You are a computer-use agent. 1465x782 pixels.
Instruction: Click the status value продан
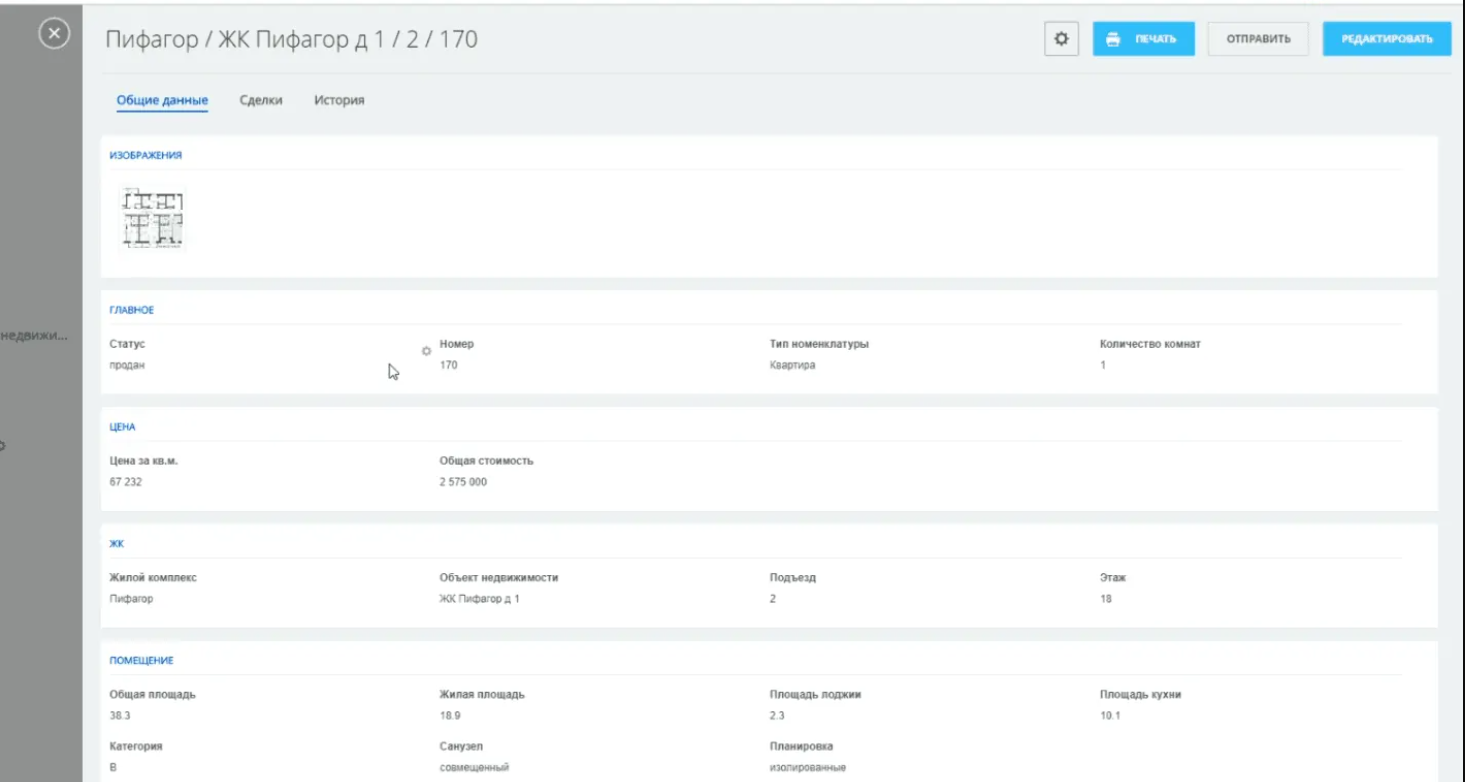coord(127,365)
